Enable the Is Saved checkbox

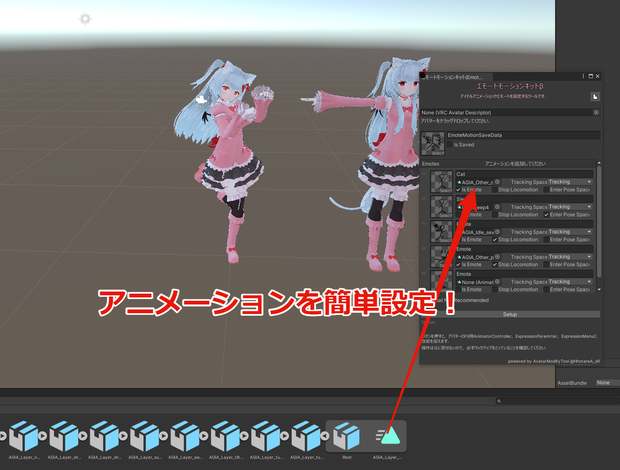[x=450, y=145]
